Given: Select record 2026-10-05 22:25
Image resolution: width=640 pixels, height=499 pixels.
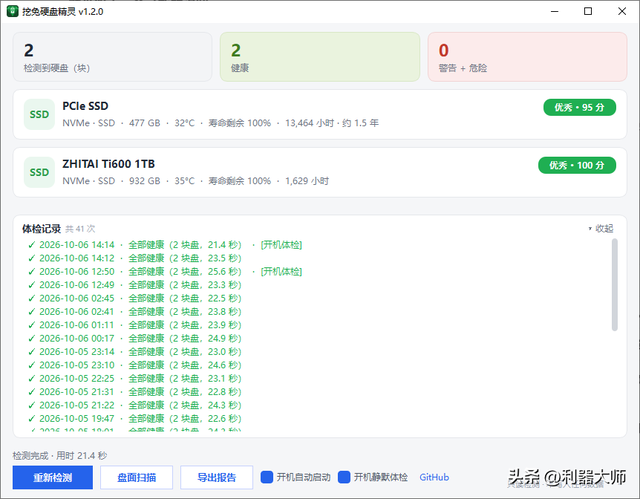Looking at the screenshot, I should point(135,379).
